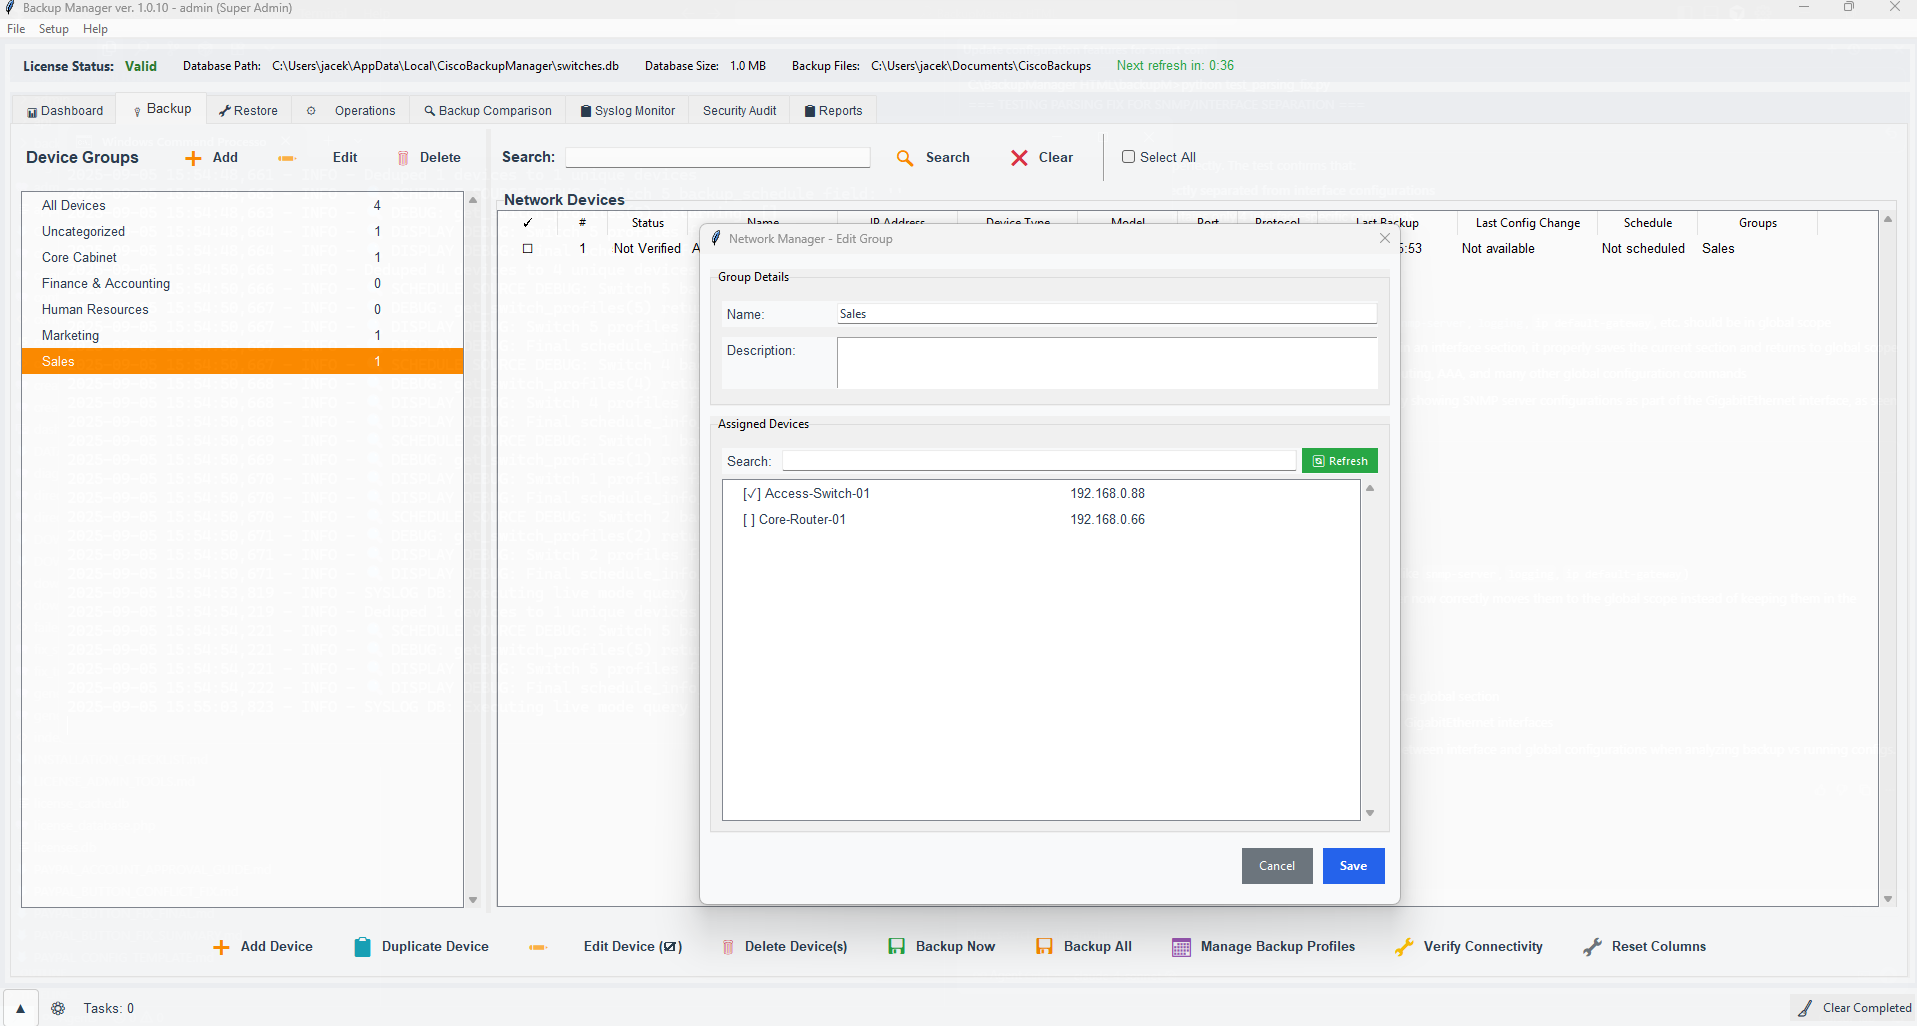Select Finance & Accounting group

(x=242, y=283)
